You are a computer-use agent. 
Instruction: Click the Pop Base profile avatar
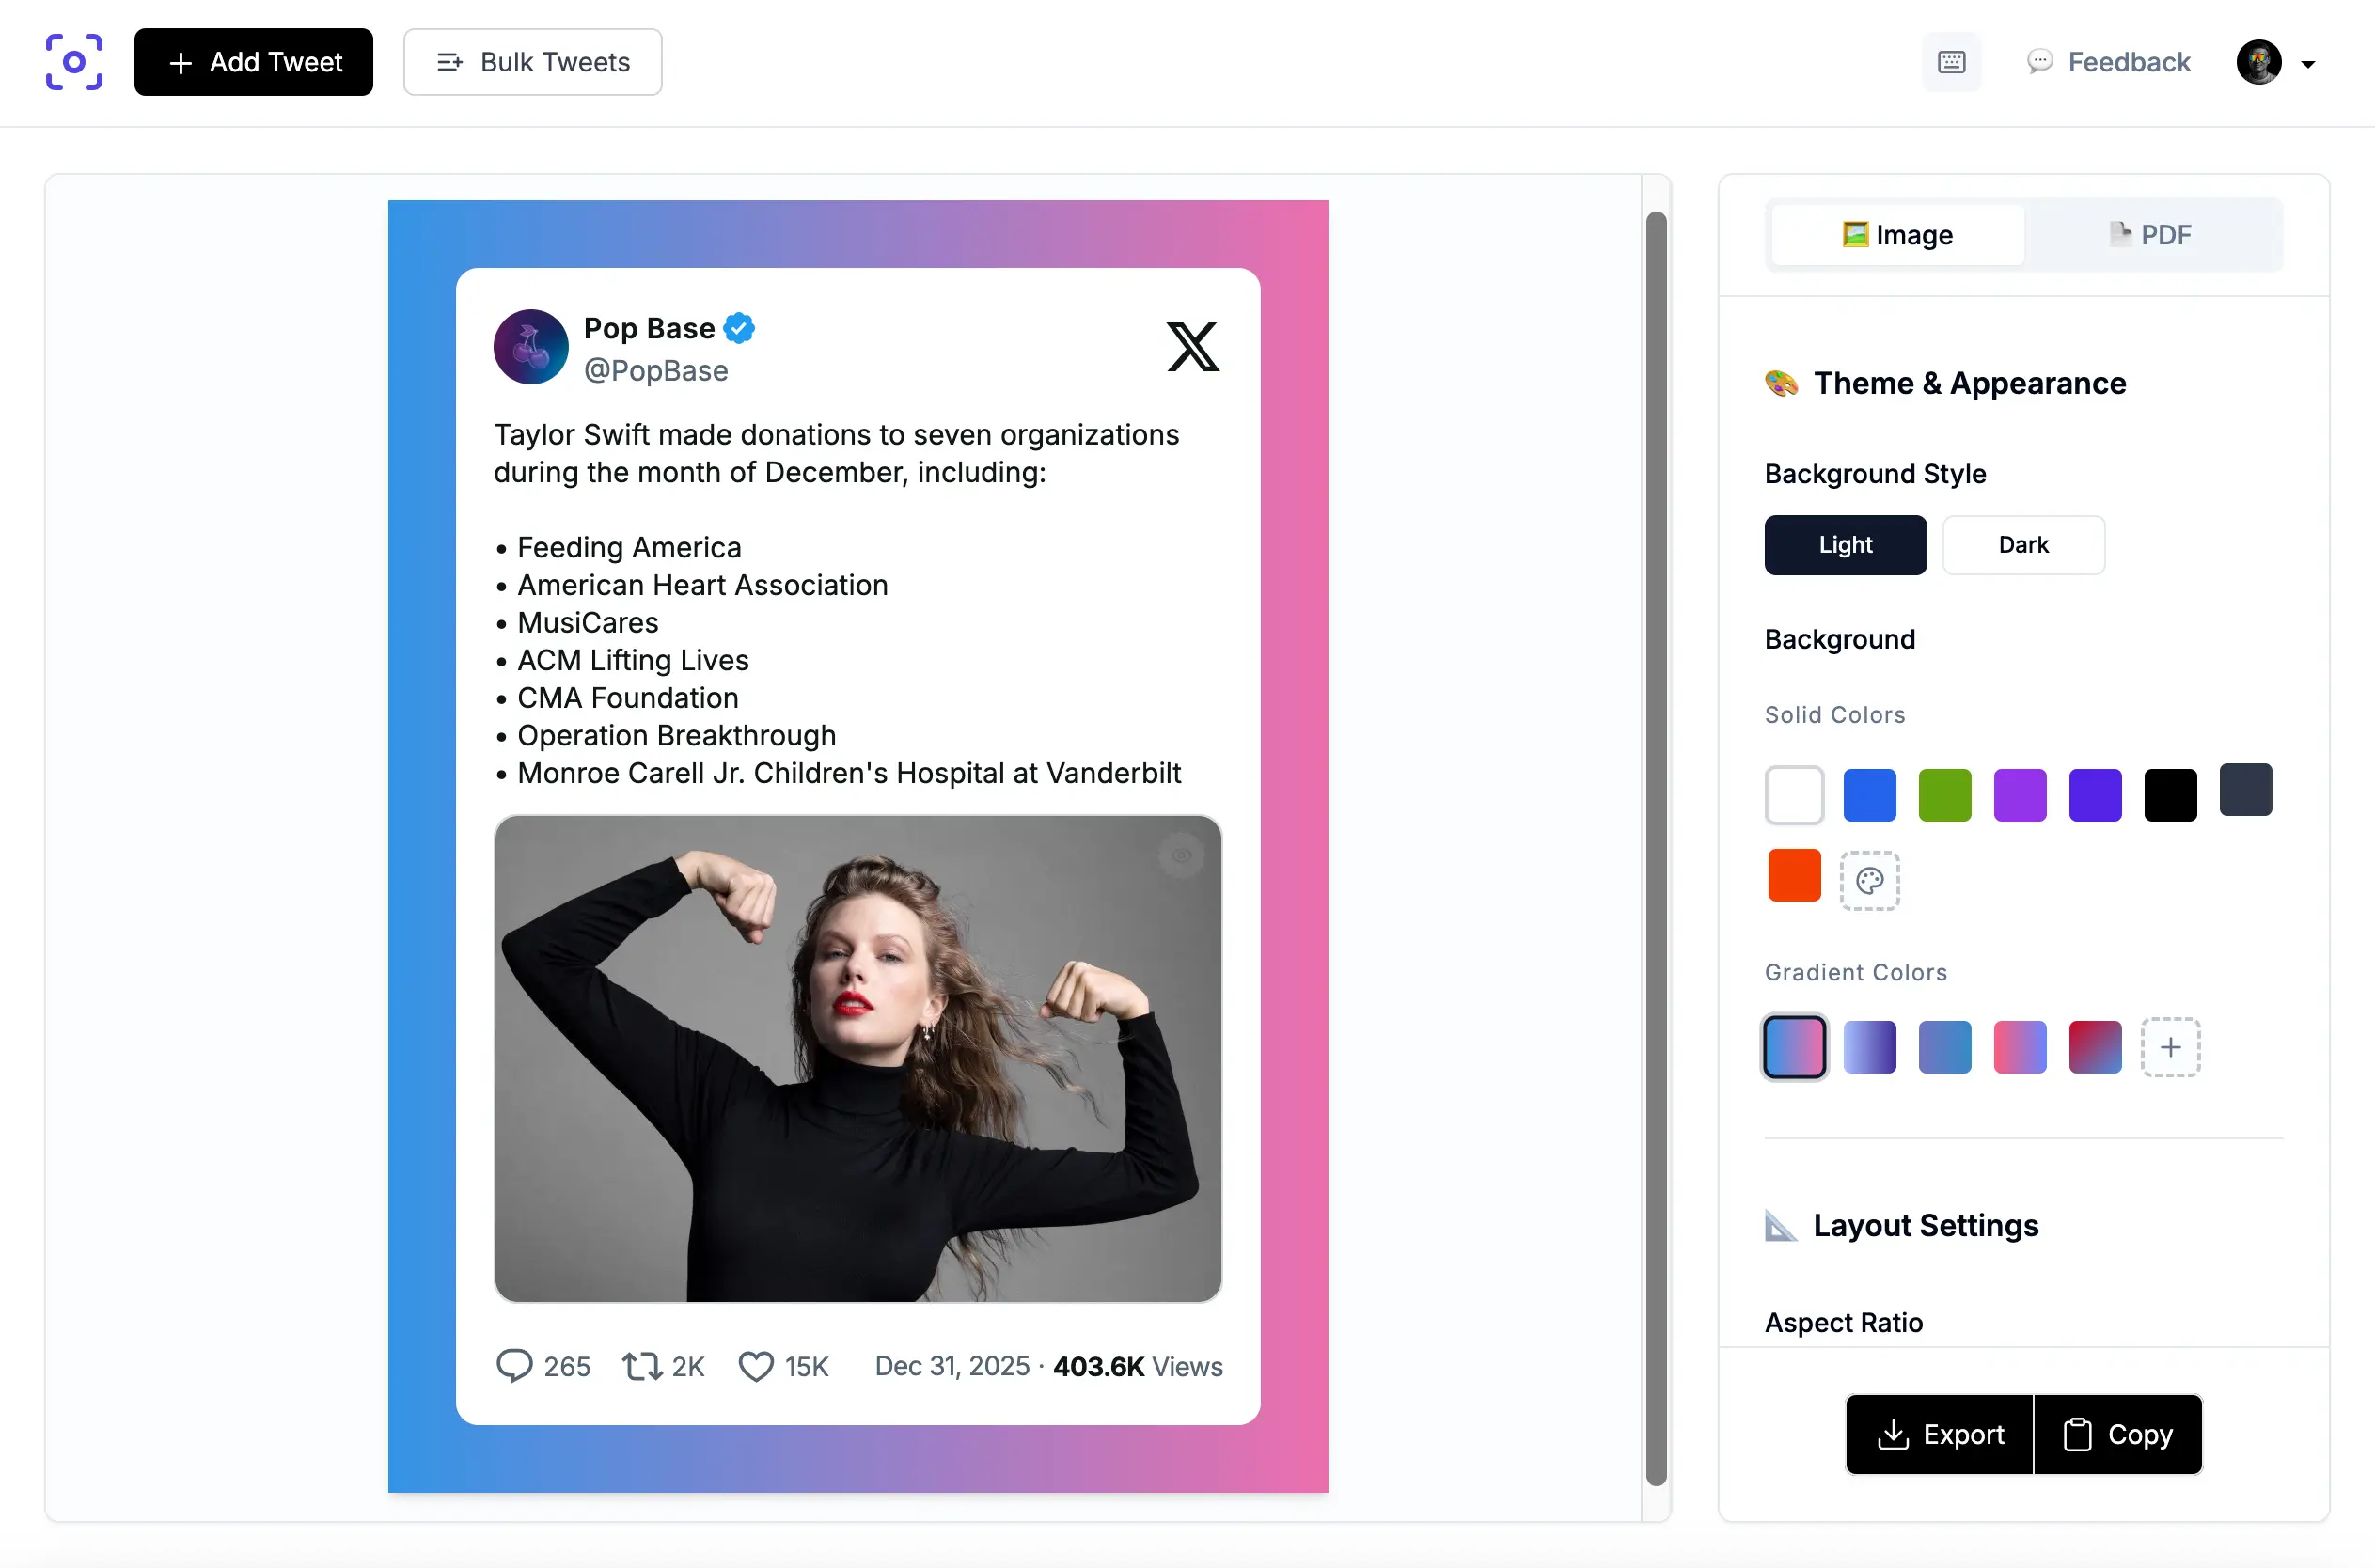tap(531, 347)
